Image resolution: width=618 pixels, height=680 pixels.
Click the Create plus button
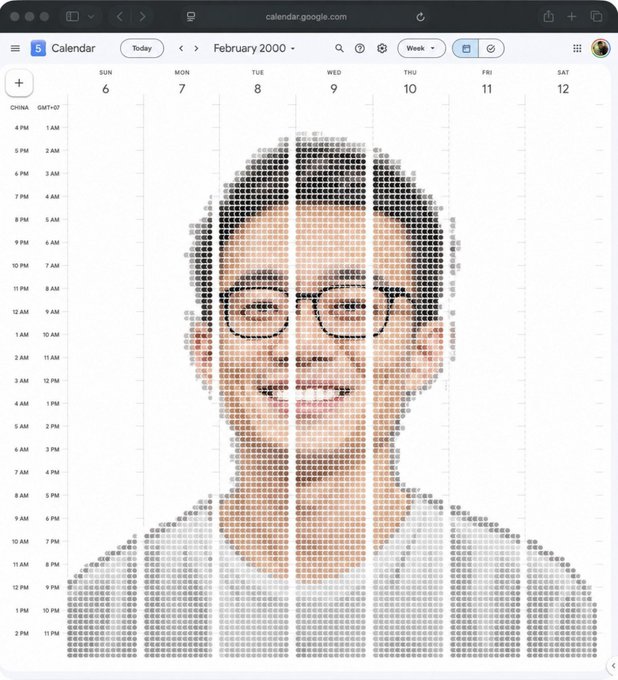(19, 83)
